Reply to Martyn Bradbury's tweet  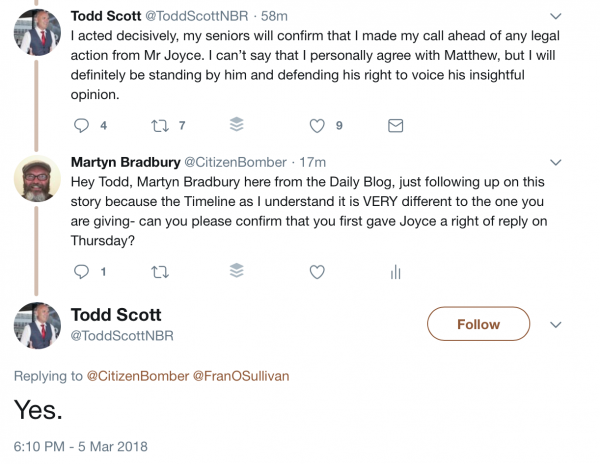click(x=83, y=271)
